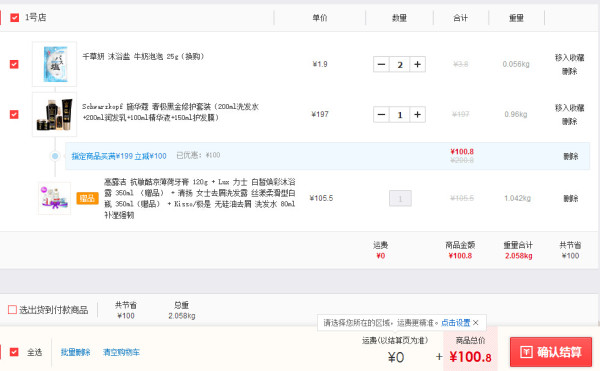The height and width of the screenshot is (371, 600).
Task: Decrease bath salt quantity with minus
Action: click(381, 64)
